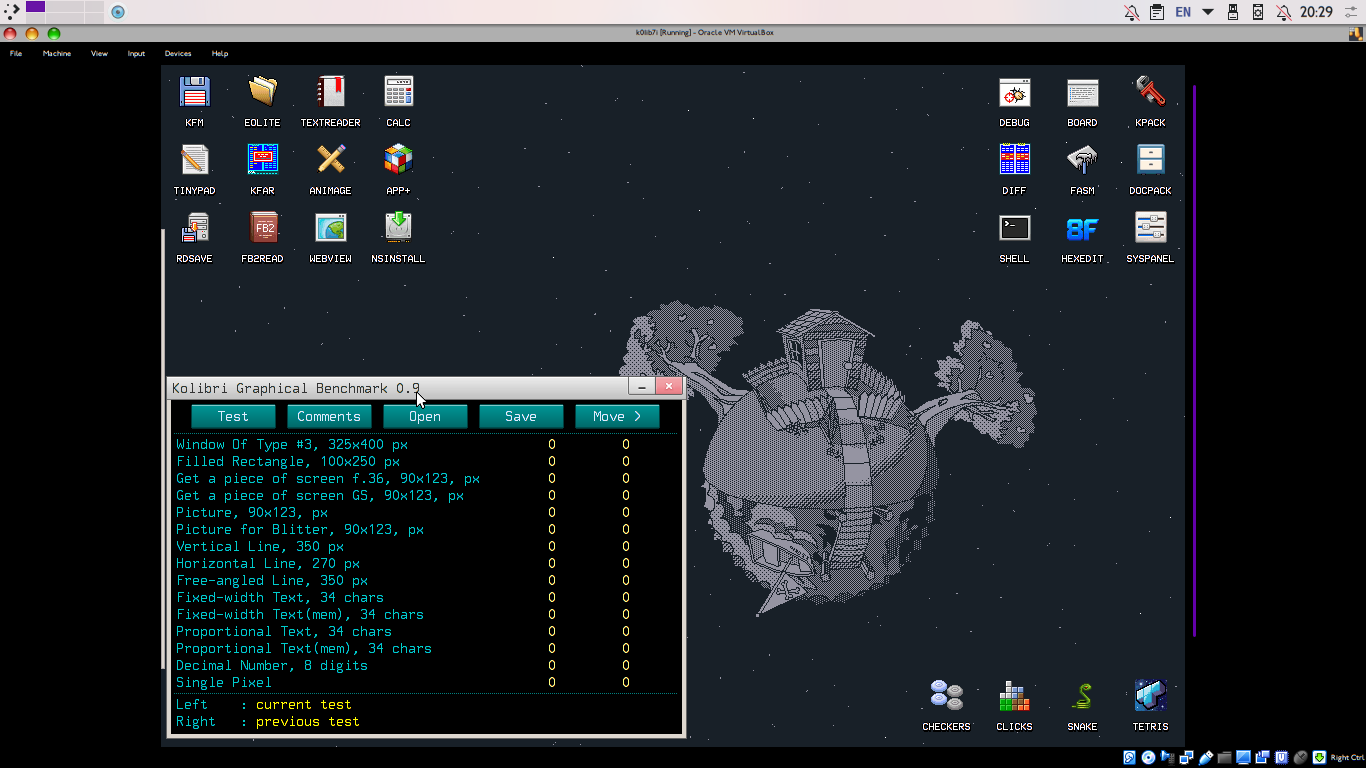Start the CHECKERS game icon
This screenshot has width=1366, height=768.
click(x=946, y=696)
